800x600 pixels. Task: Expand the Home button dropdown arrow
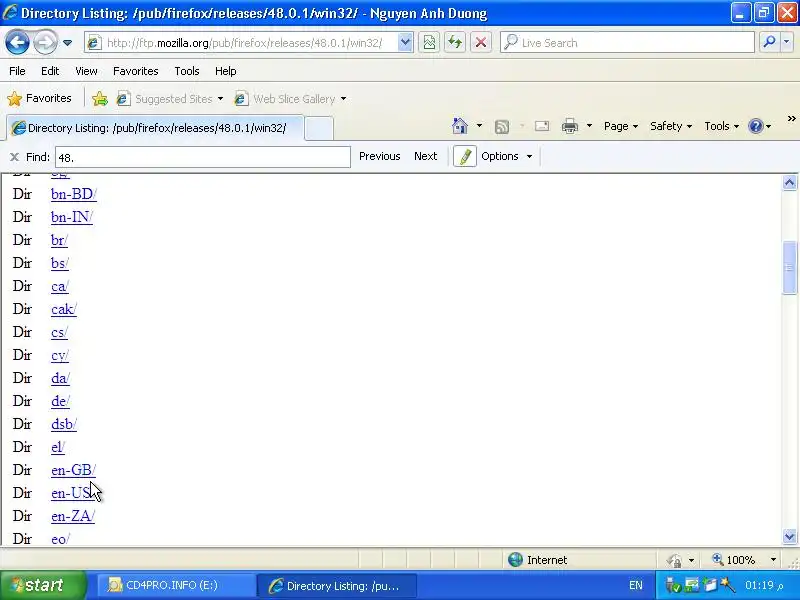[x=479, y=126]
